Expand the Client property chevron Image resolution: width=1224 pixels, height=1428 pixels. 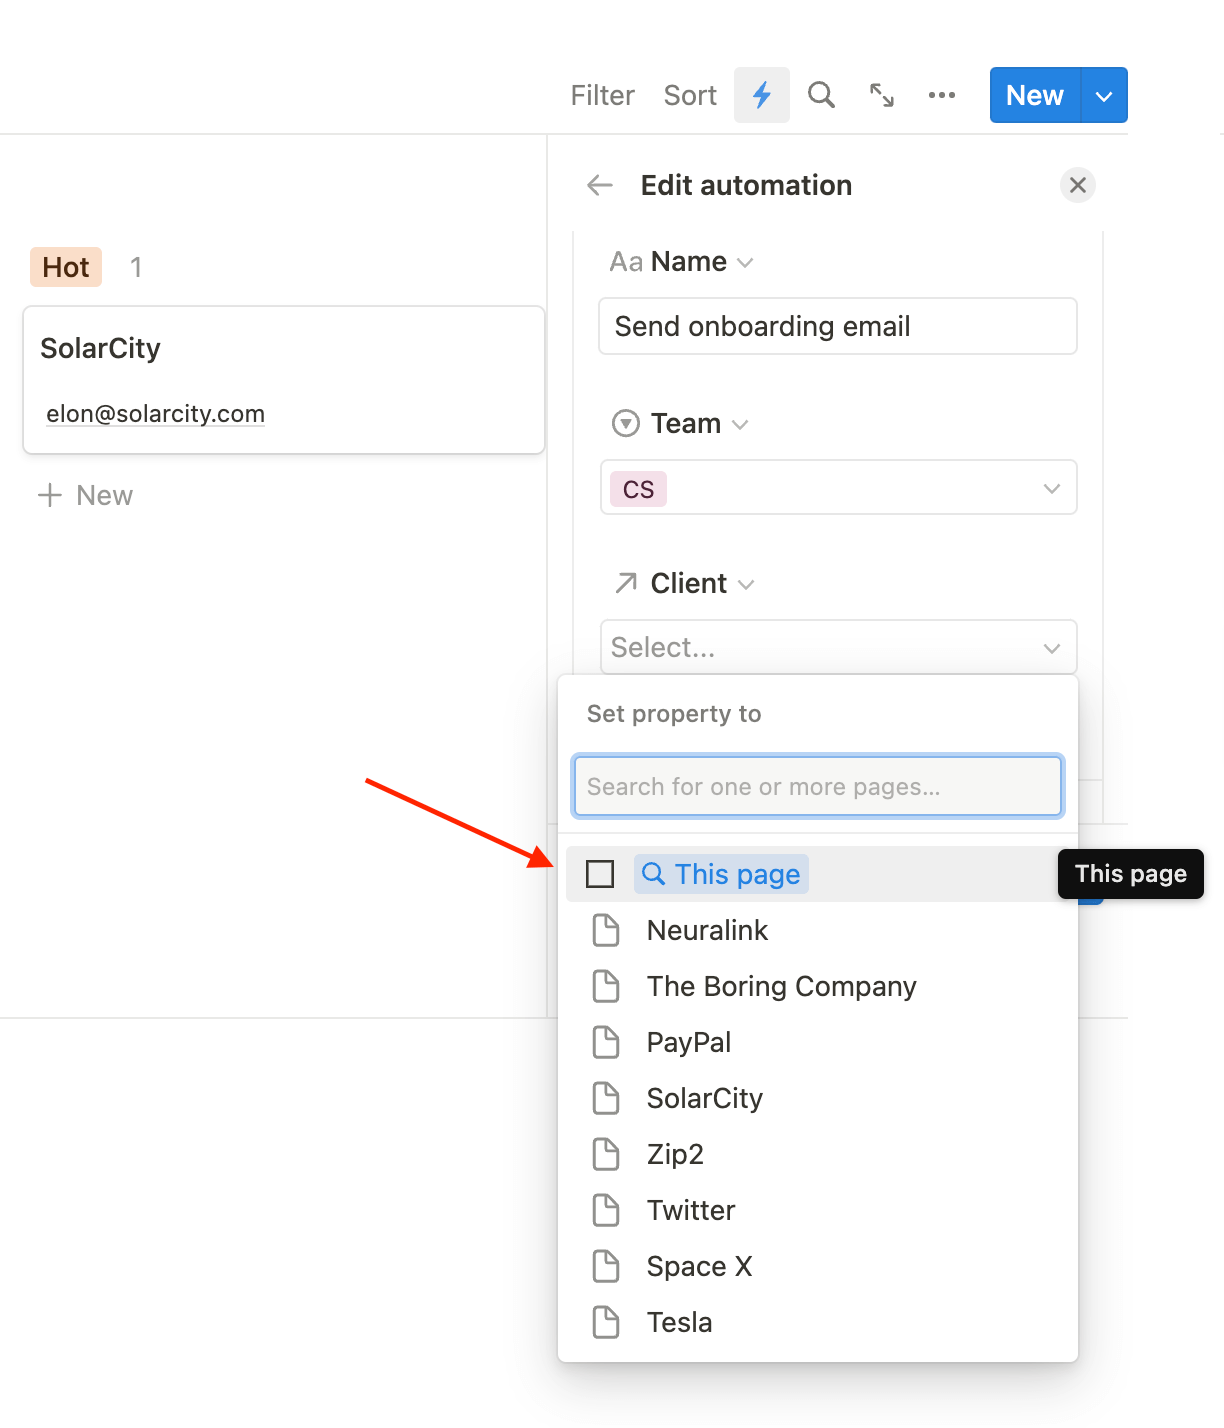(746, 585)
